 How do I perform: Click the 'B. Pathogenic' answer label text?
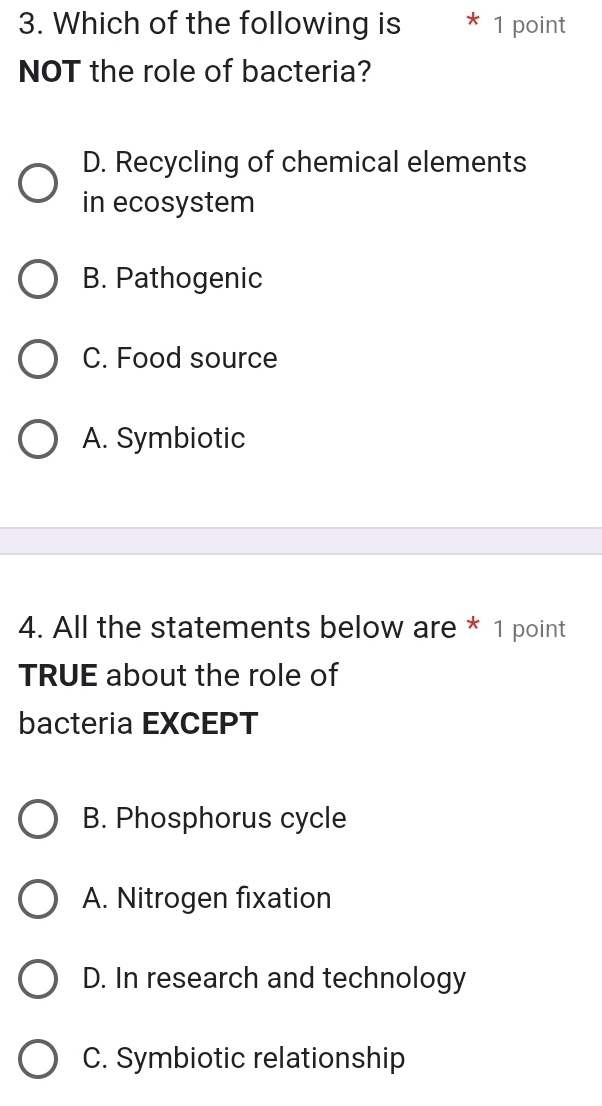pos(173,279)
